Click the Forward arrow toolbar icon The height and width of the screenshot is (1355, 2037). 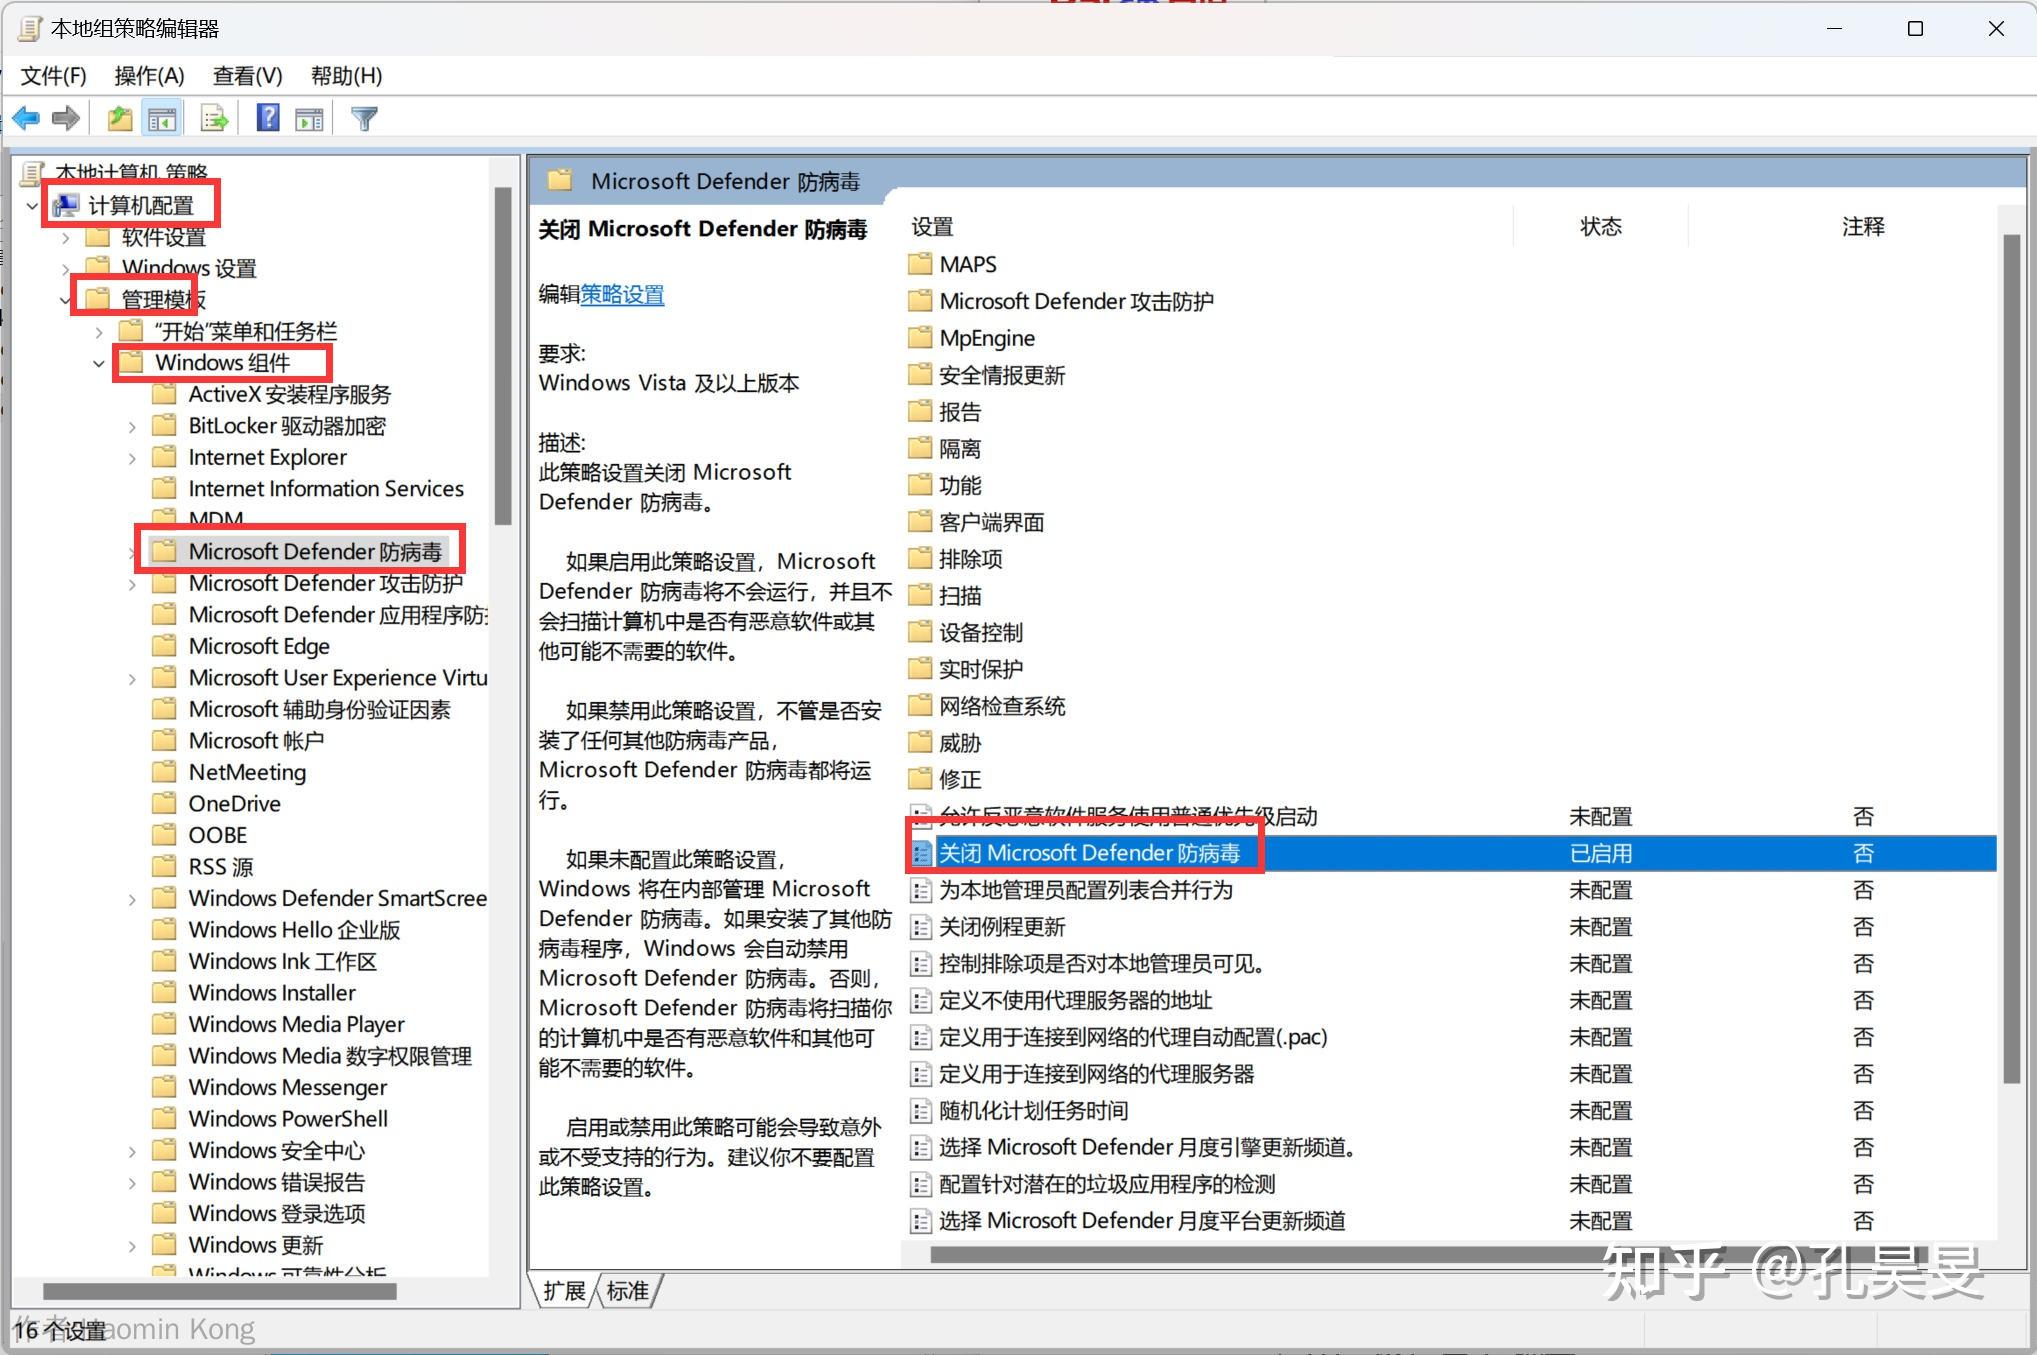[66, 119]
